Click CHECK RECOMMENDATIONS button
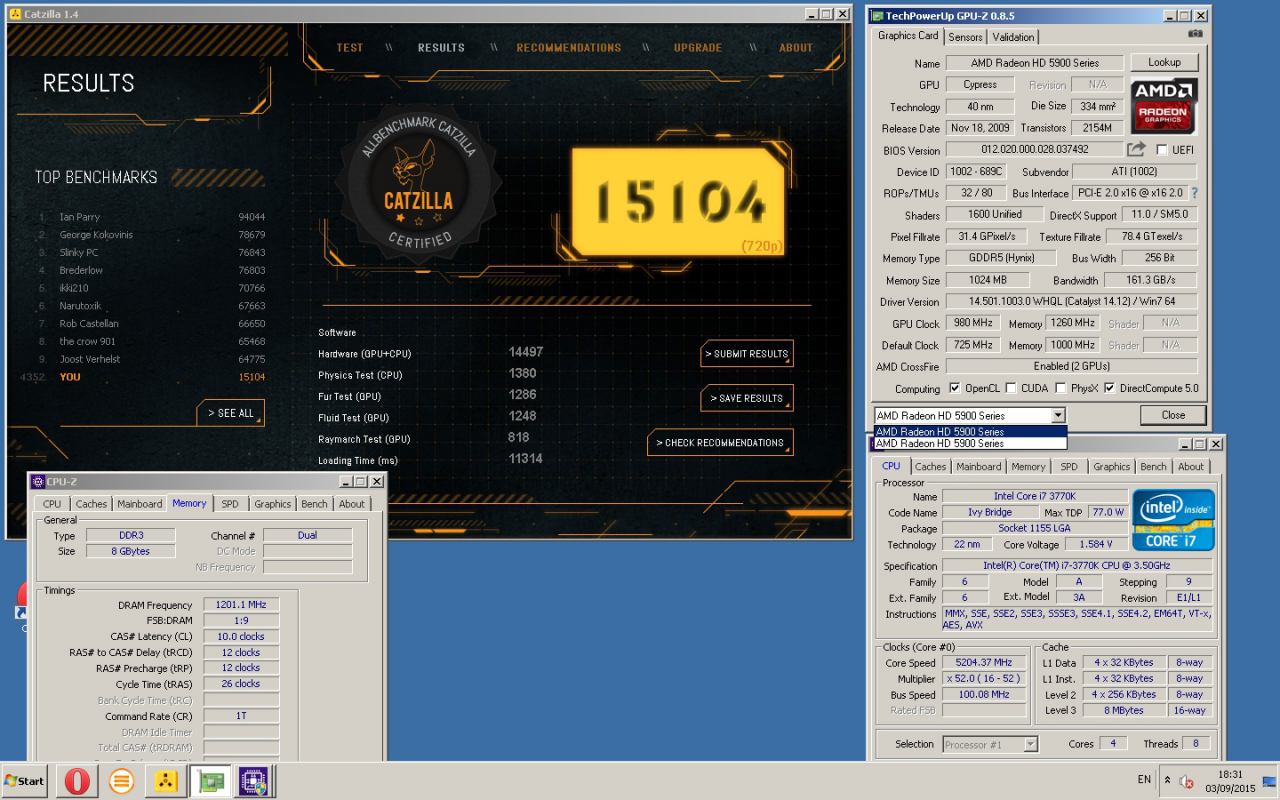 720,442
